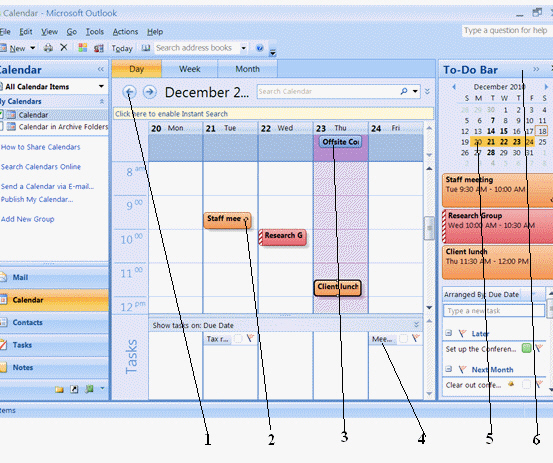Click the Journal icon in navigation pane
The width and height of the screenshot is (553, 463).
tap(89, 389)
